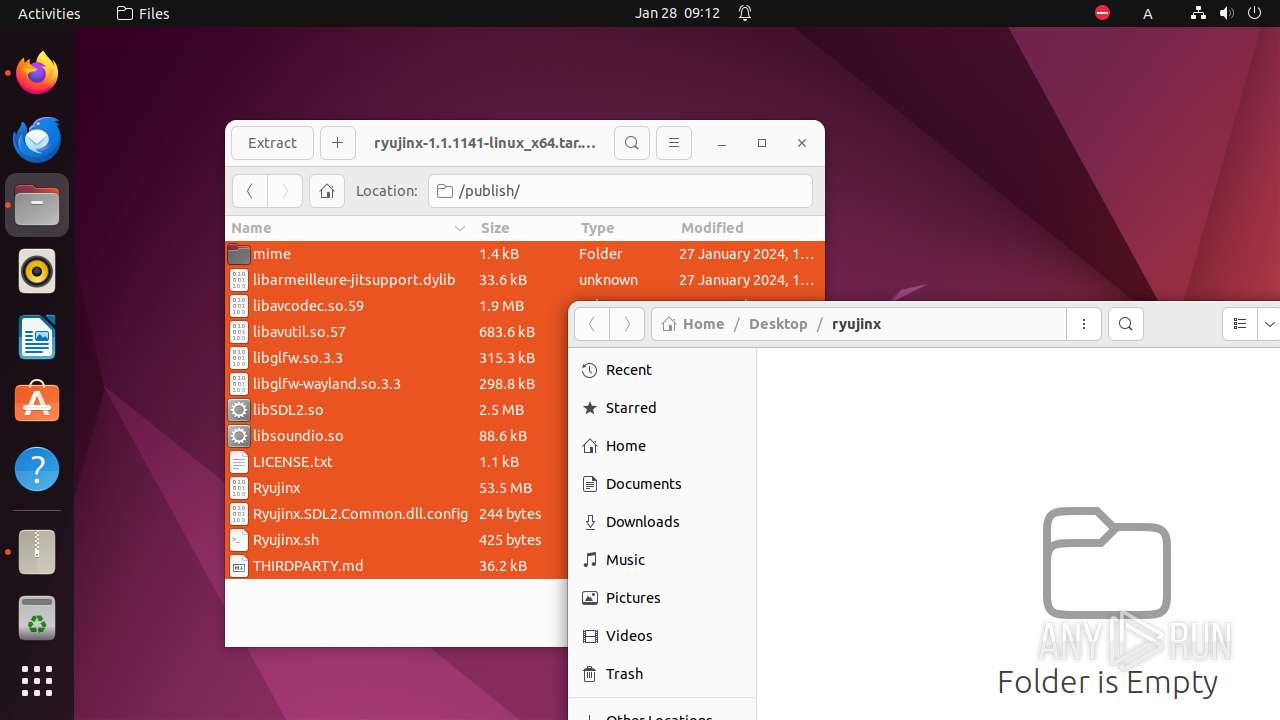The image size is (1280, 720).
Task: Click the search icon in Archive Manager
Action: (632, 143)
